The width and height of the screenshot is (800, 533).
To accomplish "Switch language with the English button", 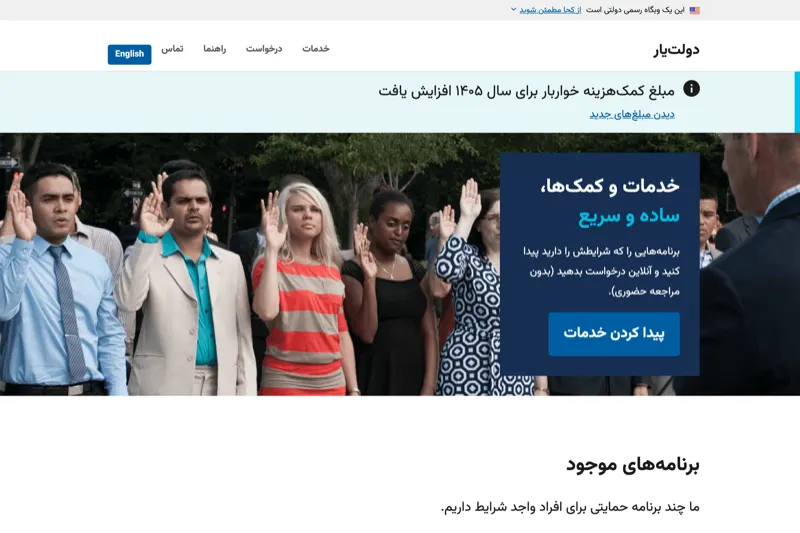I will tap(130, 54).
